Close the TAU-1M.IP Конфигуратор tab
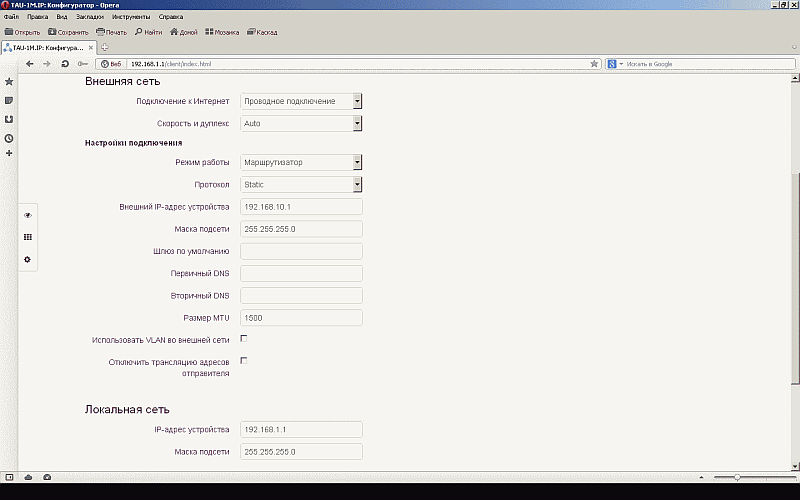Image resolution: width=800 pixels, height=500 pixels. coord(91,47)
